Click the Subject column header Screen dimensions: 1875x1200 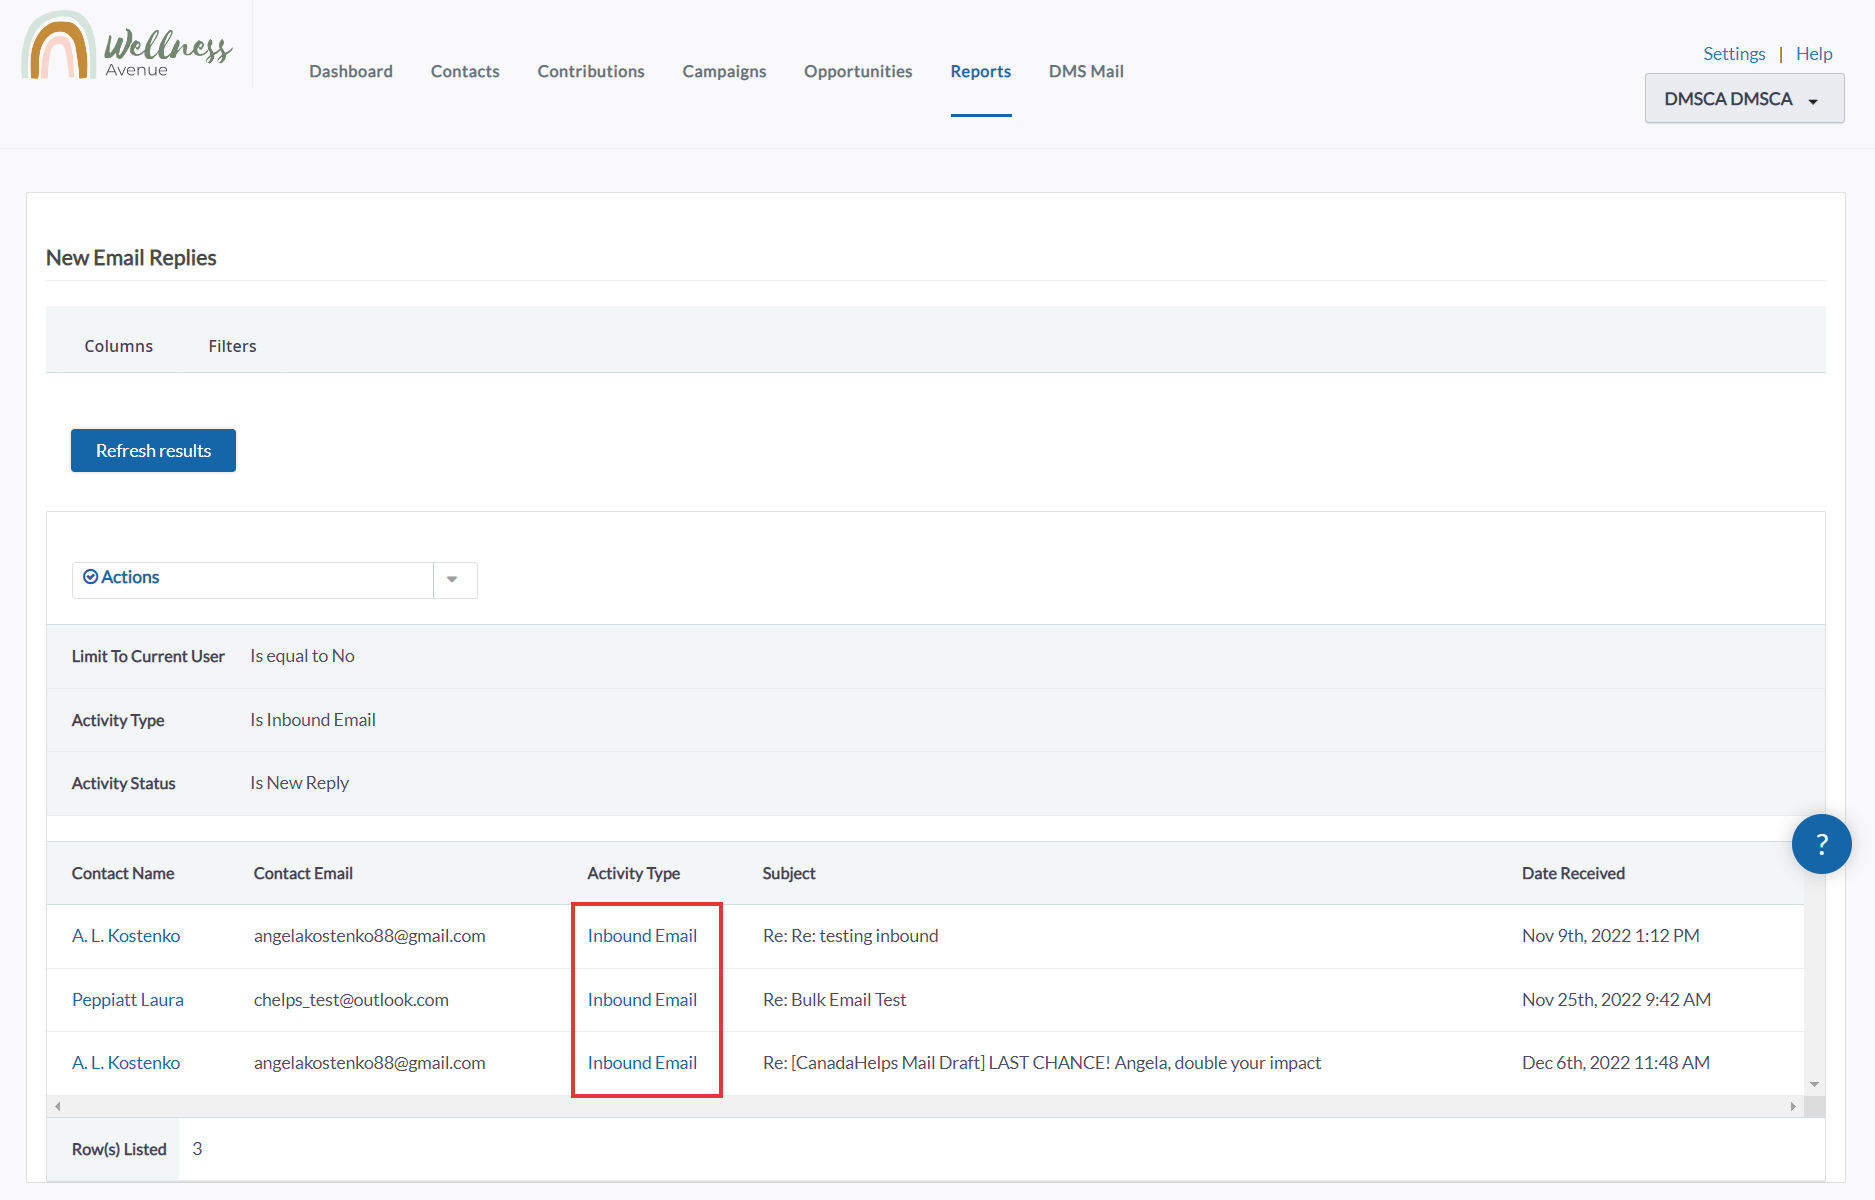point(789,873)
